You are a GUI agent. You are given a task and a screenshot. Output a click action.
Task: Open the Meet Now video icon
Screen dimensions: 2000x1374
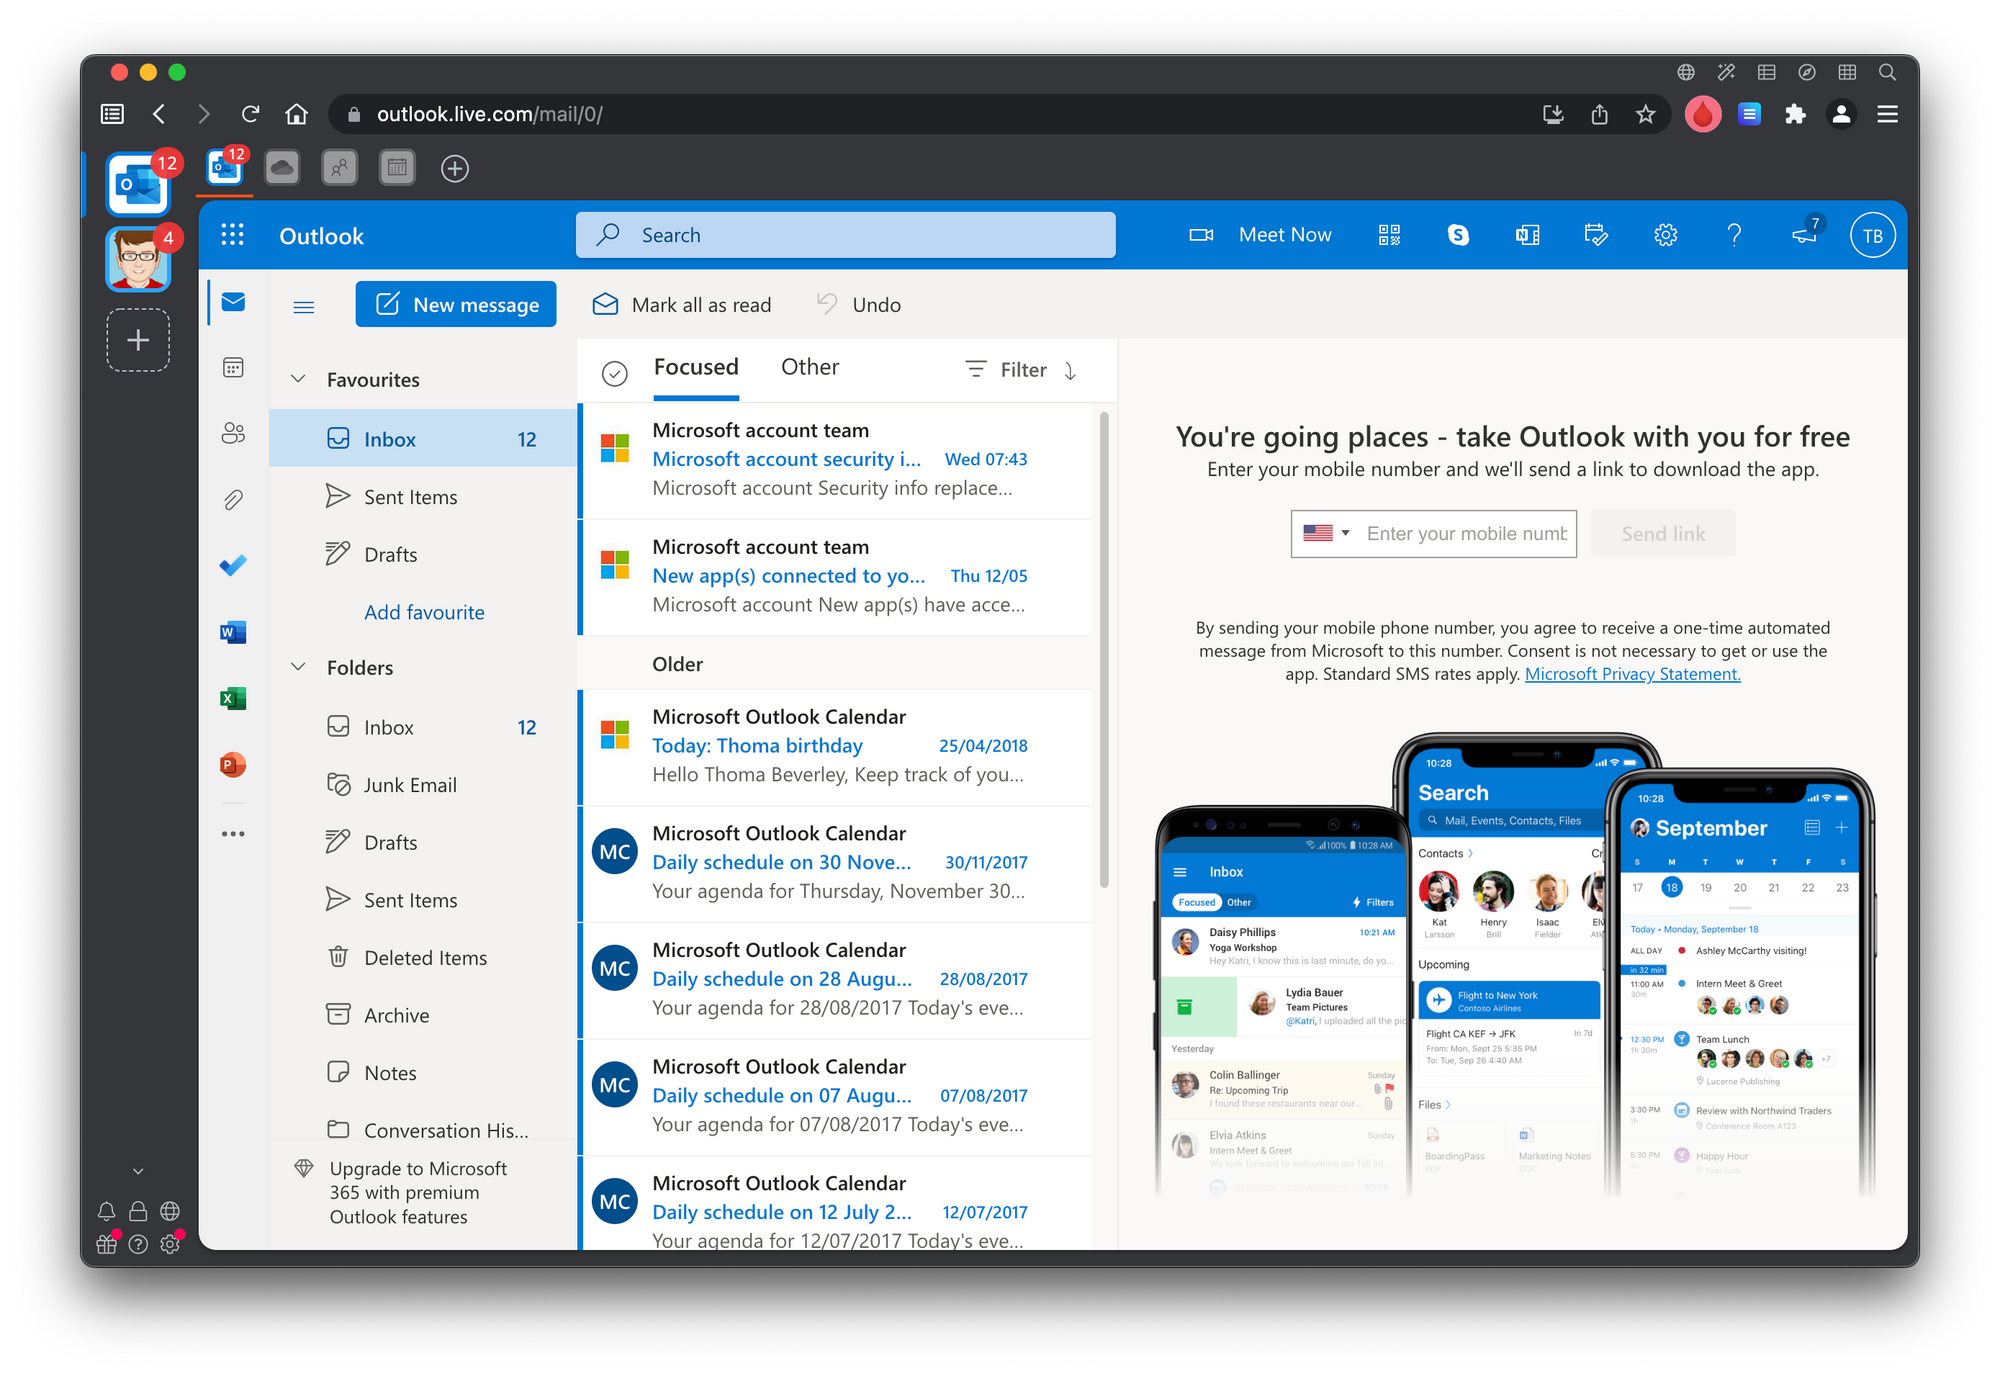pyautogui.click(x=1201, y=234)
